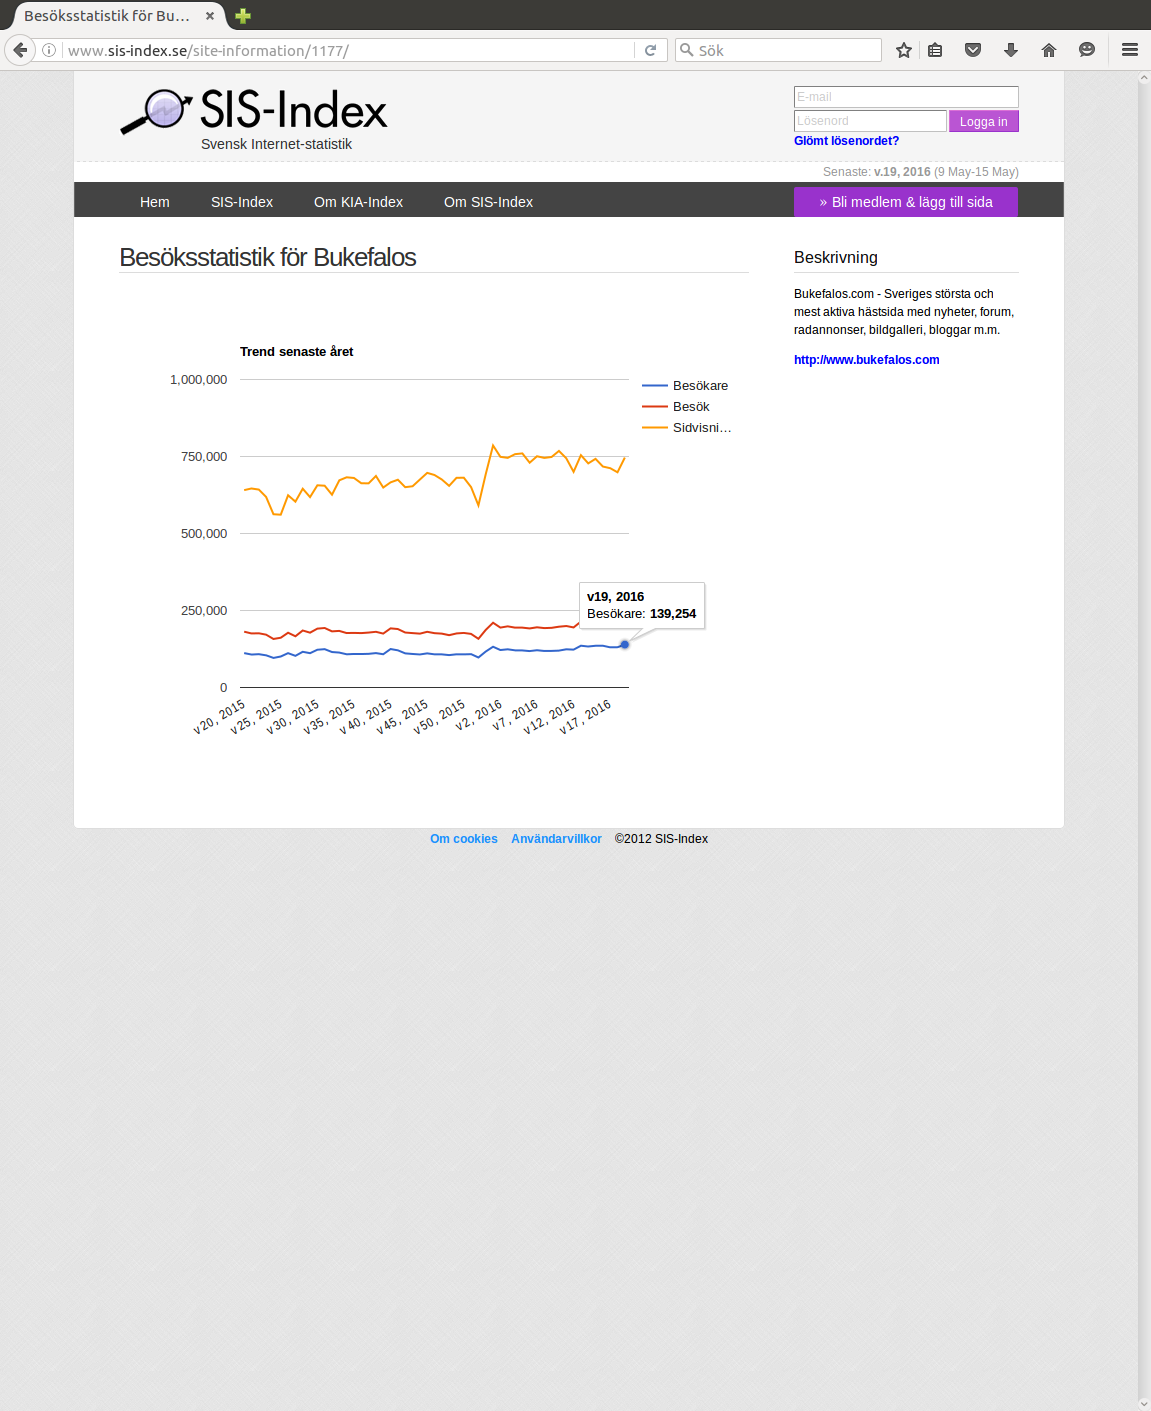The height and width of the screenshot is (1411, 1151).
Task: Click the browser URL address bar
Action: [x=350, y=50]
